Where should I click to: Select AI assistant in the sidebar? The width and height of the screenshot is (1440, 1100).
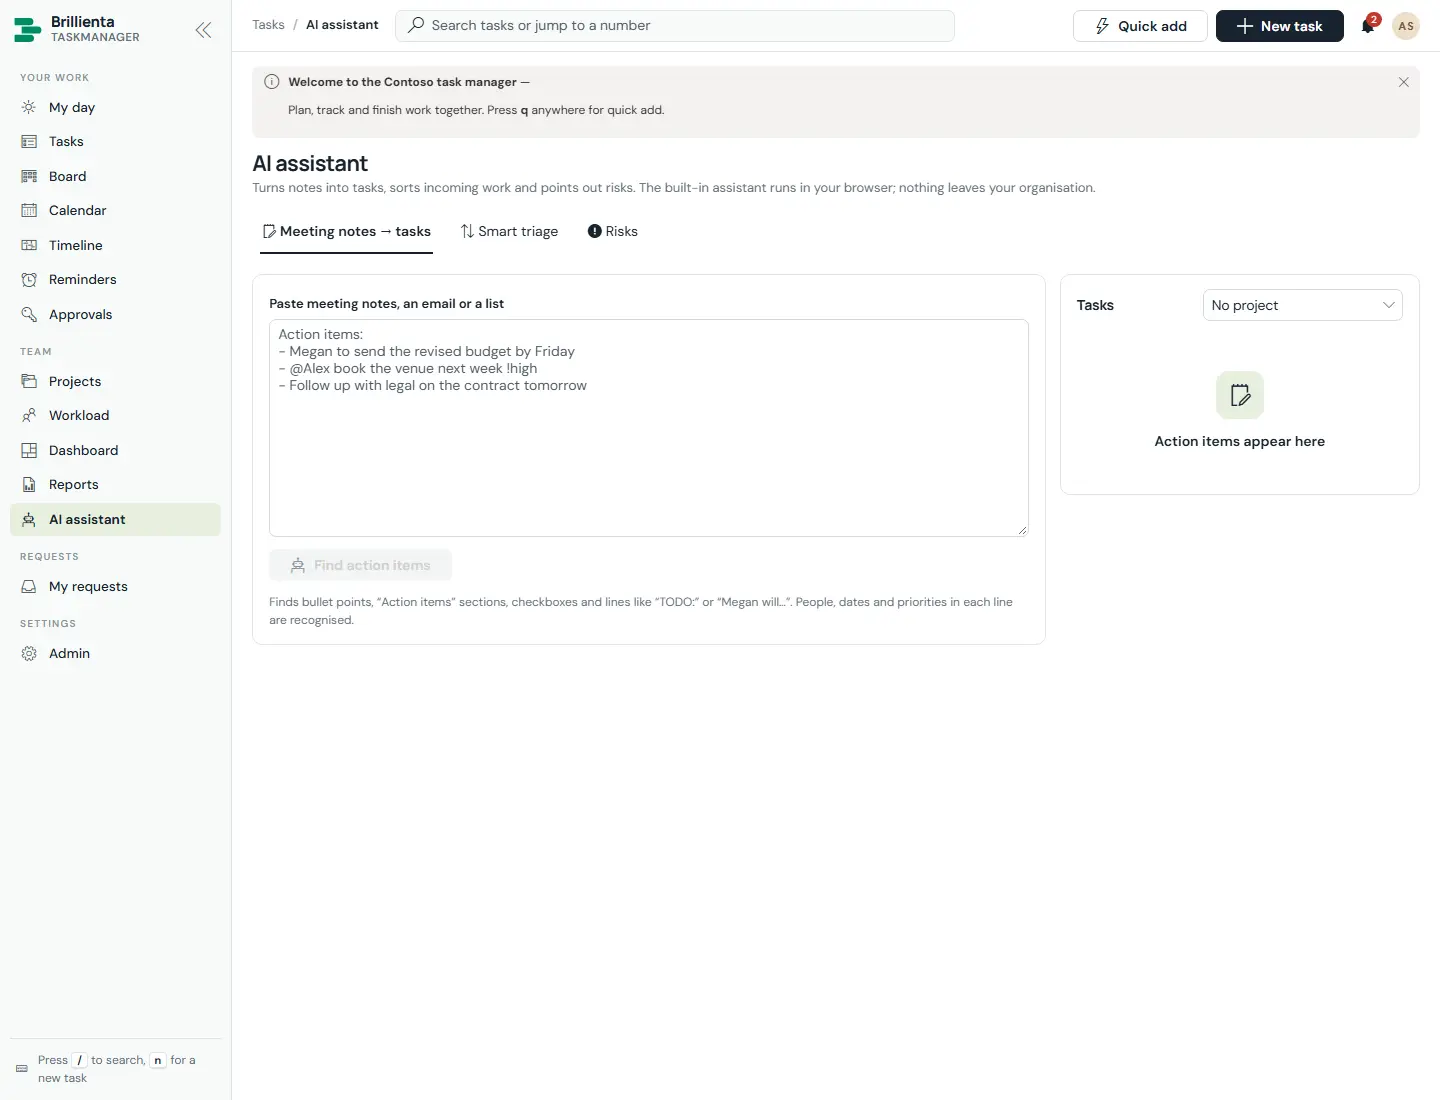(x=115, y=519)
